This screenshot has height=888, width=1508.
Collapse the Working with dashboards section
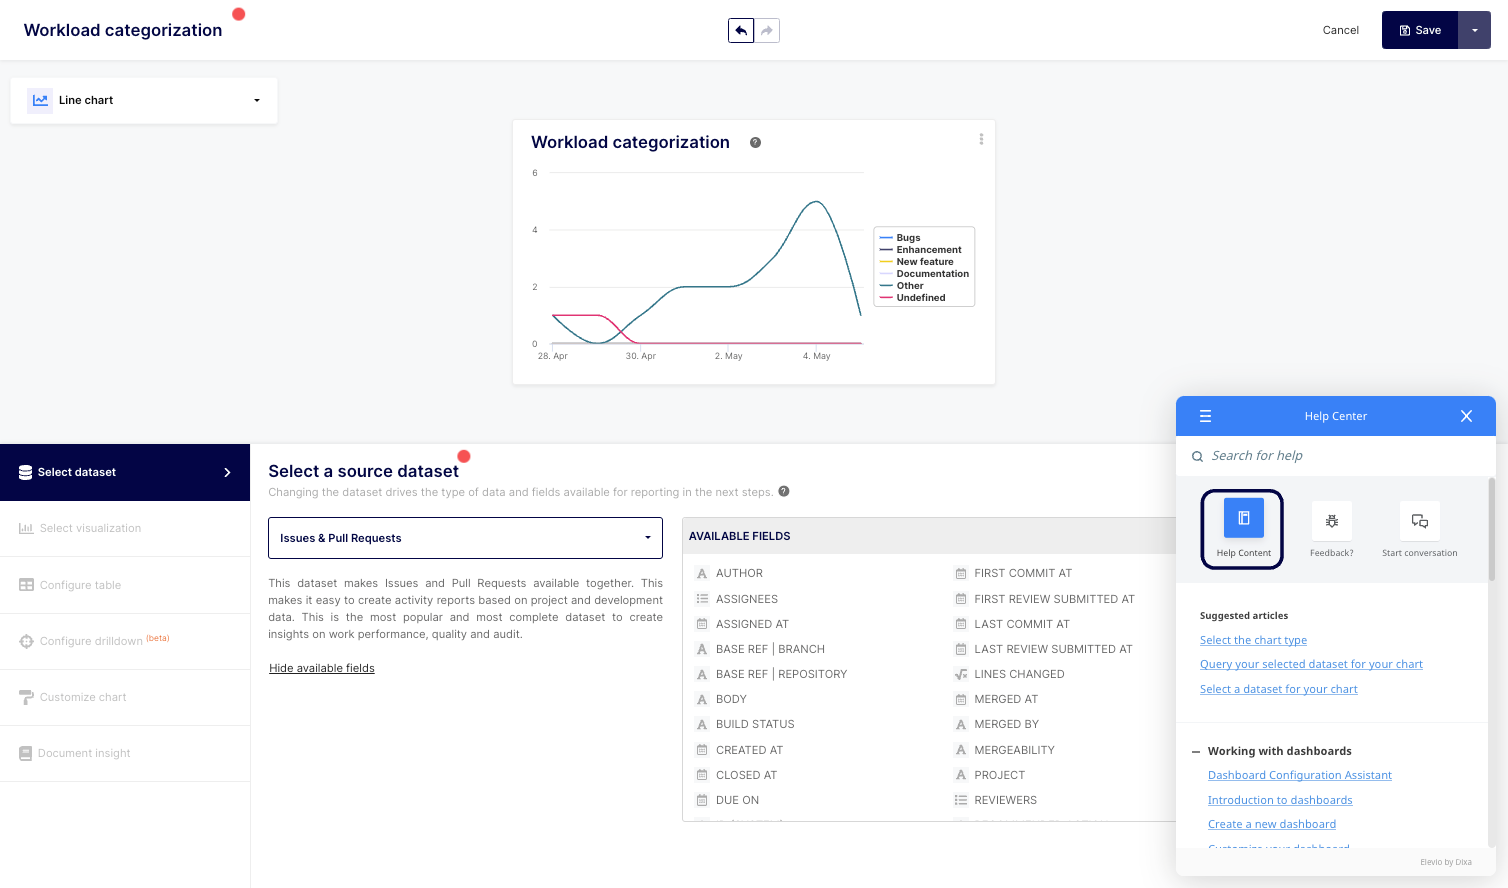pos(1196,751)
